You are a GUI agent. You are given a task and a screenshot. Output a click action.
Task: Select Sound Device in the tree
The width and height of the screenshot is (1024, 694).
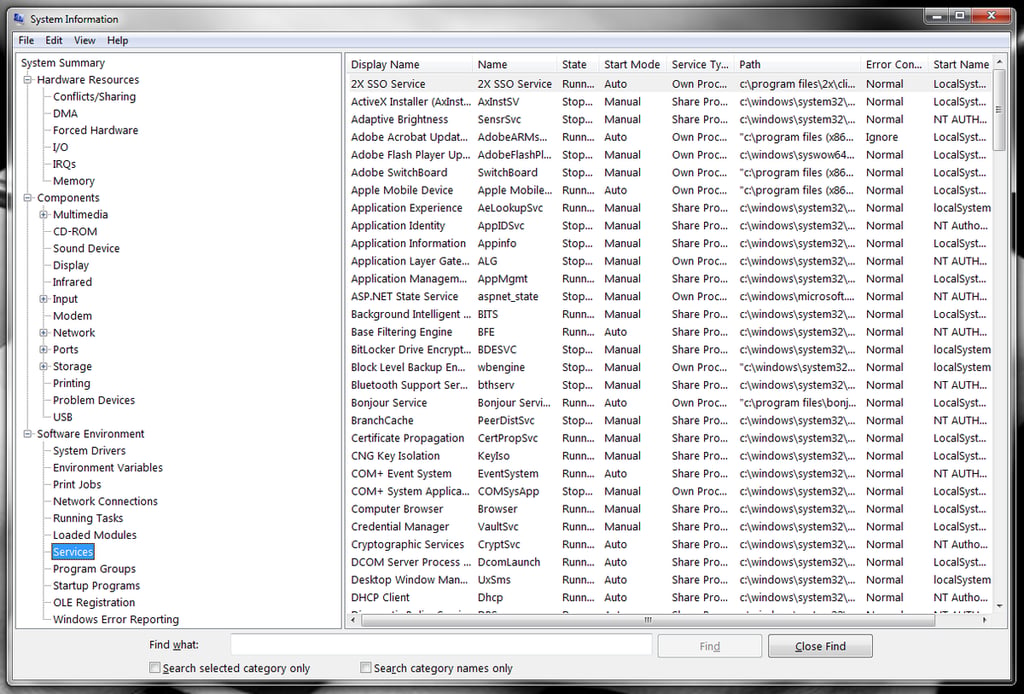click(86, 248)
